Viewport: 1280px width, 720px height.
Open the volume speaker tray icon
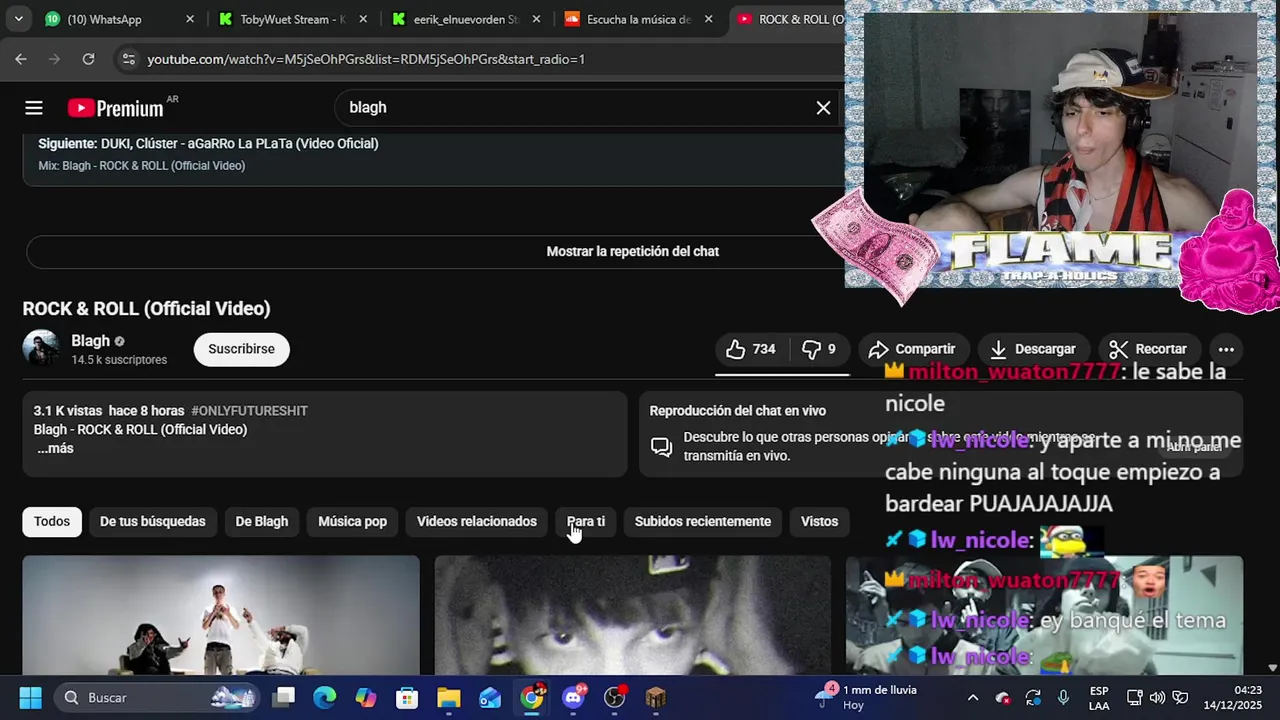(1157, 697)
